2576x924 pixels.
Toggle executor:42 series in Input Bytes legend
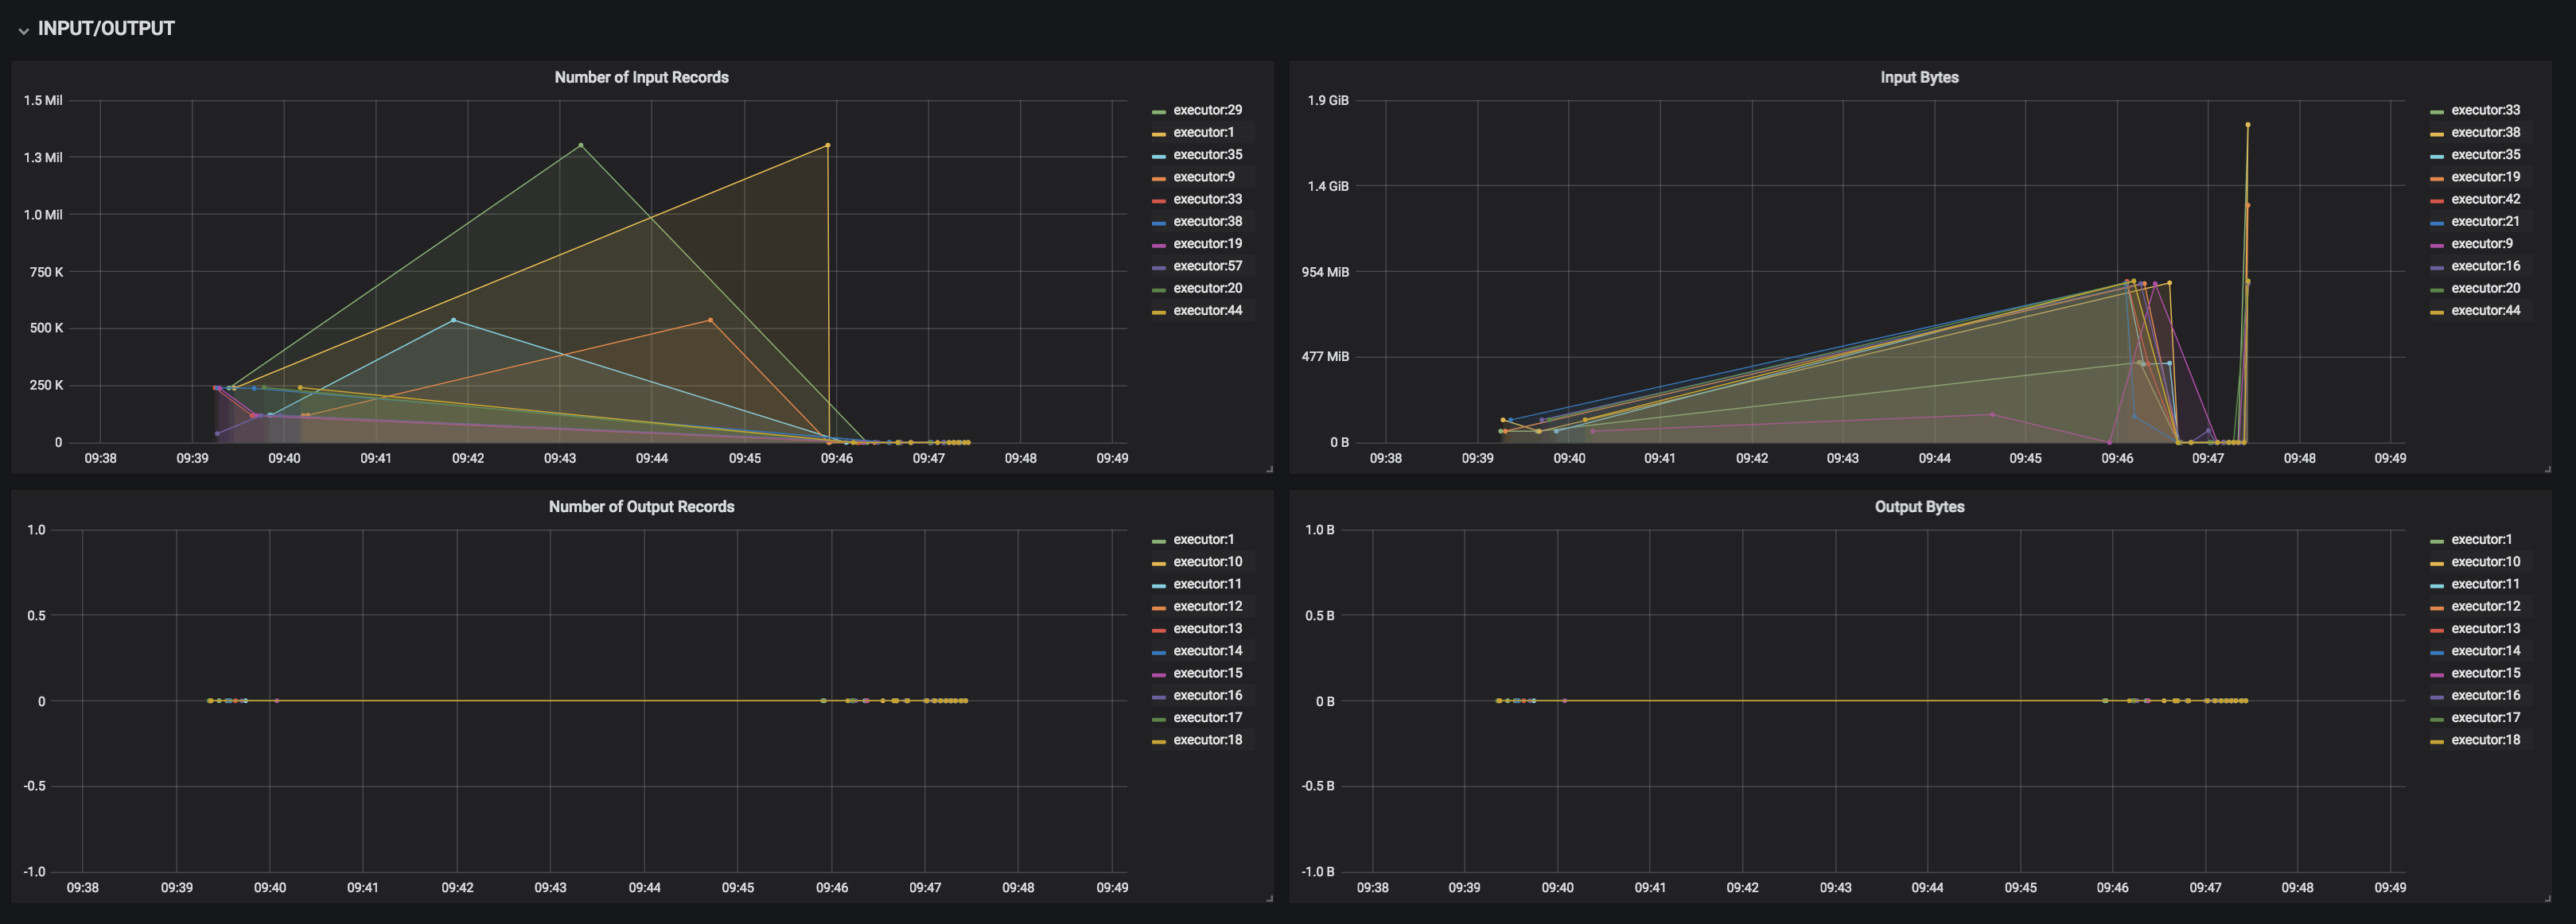click(2485, 199)
